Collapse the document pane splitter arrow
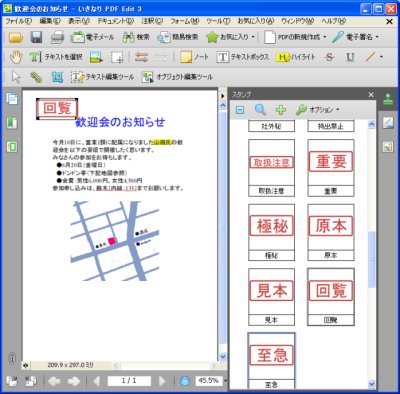The height and width of the screenshot is (394, 400). pos(223,96)
